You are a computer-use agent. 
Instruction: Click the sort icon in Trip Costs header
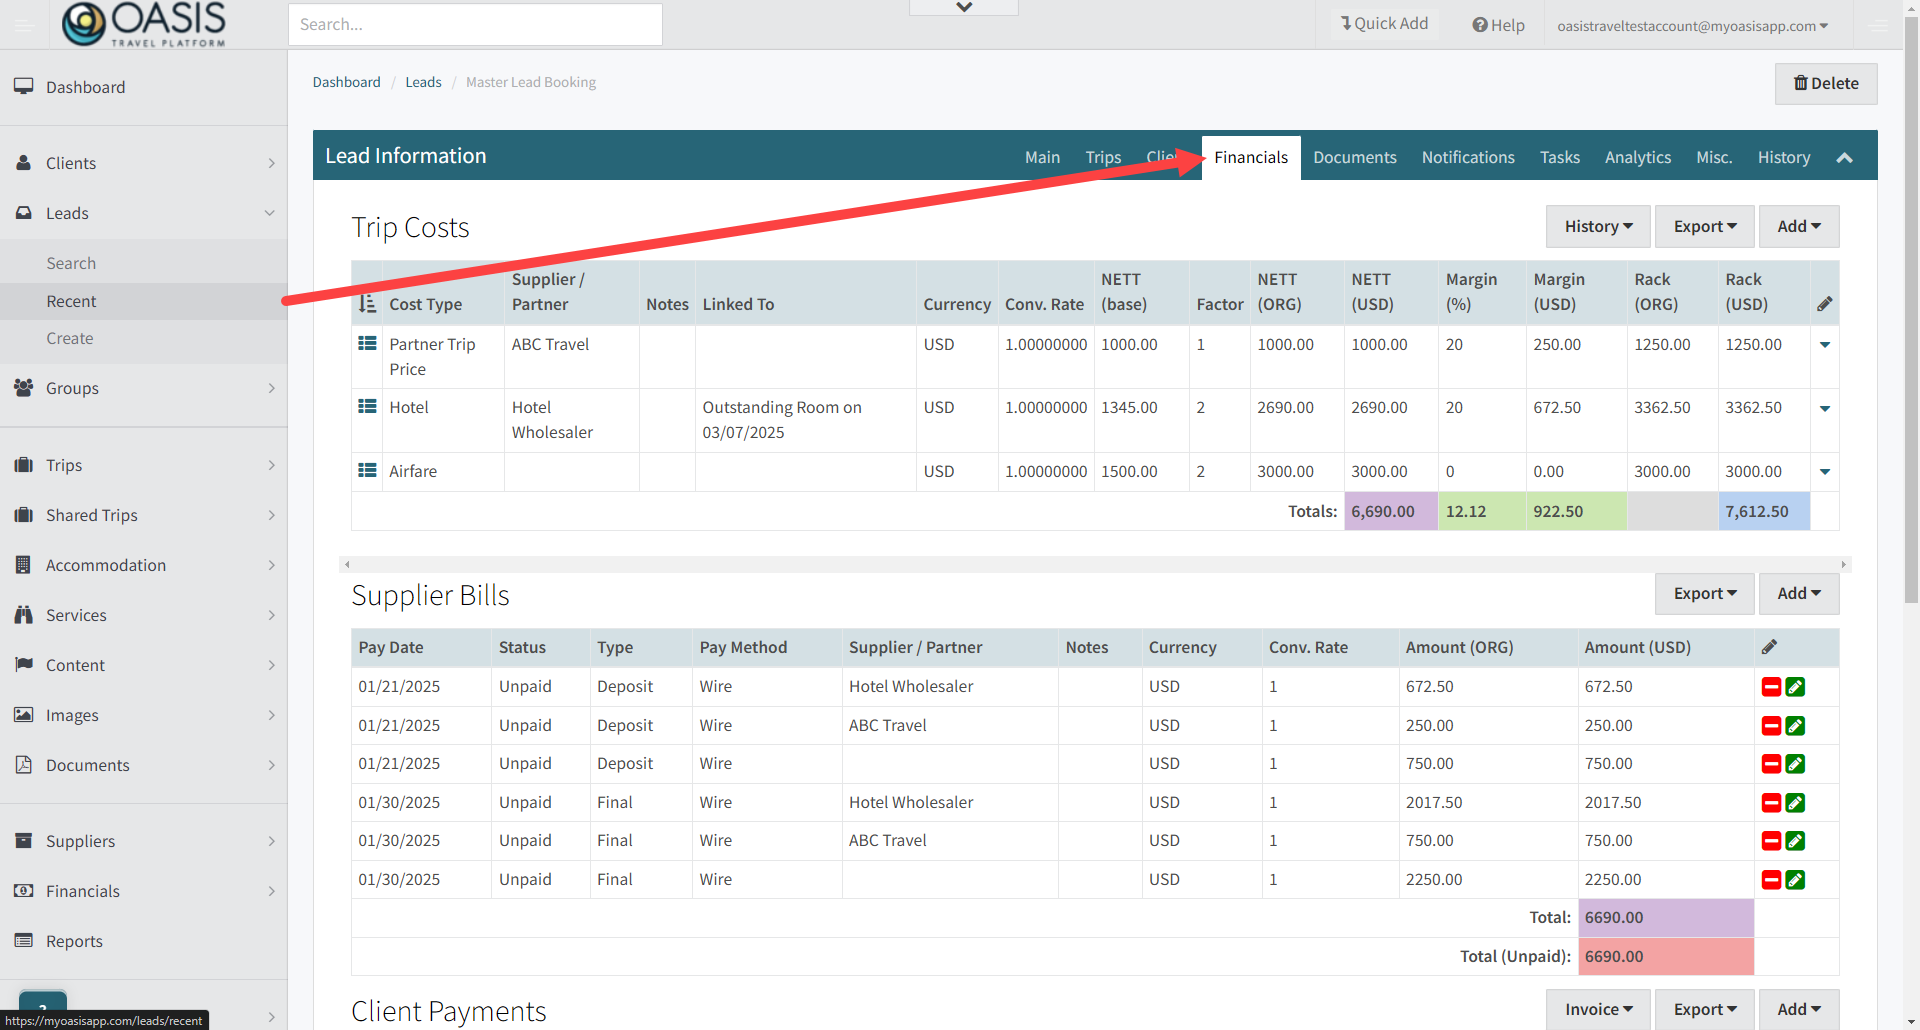367,304
